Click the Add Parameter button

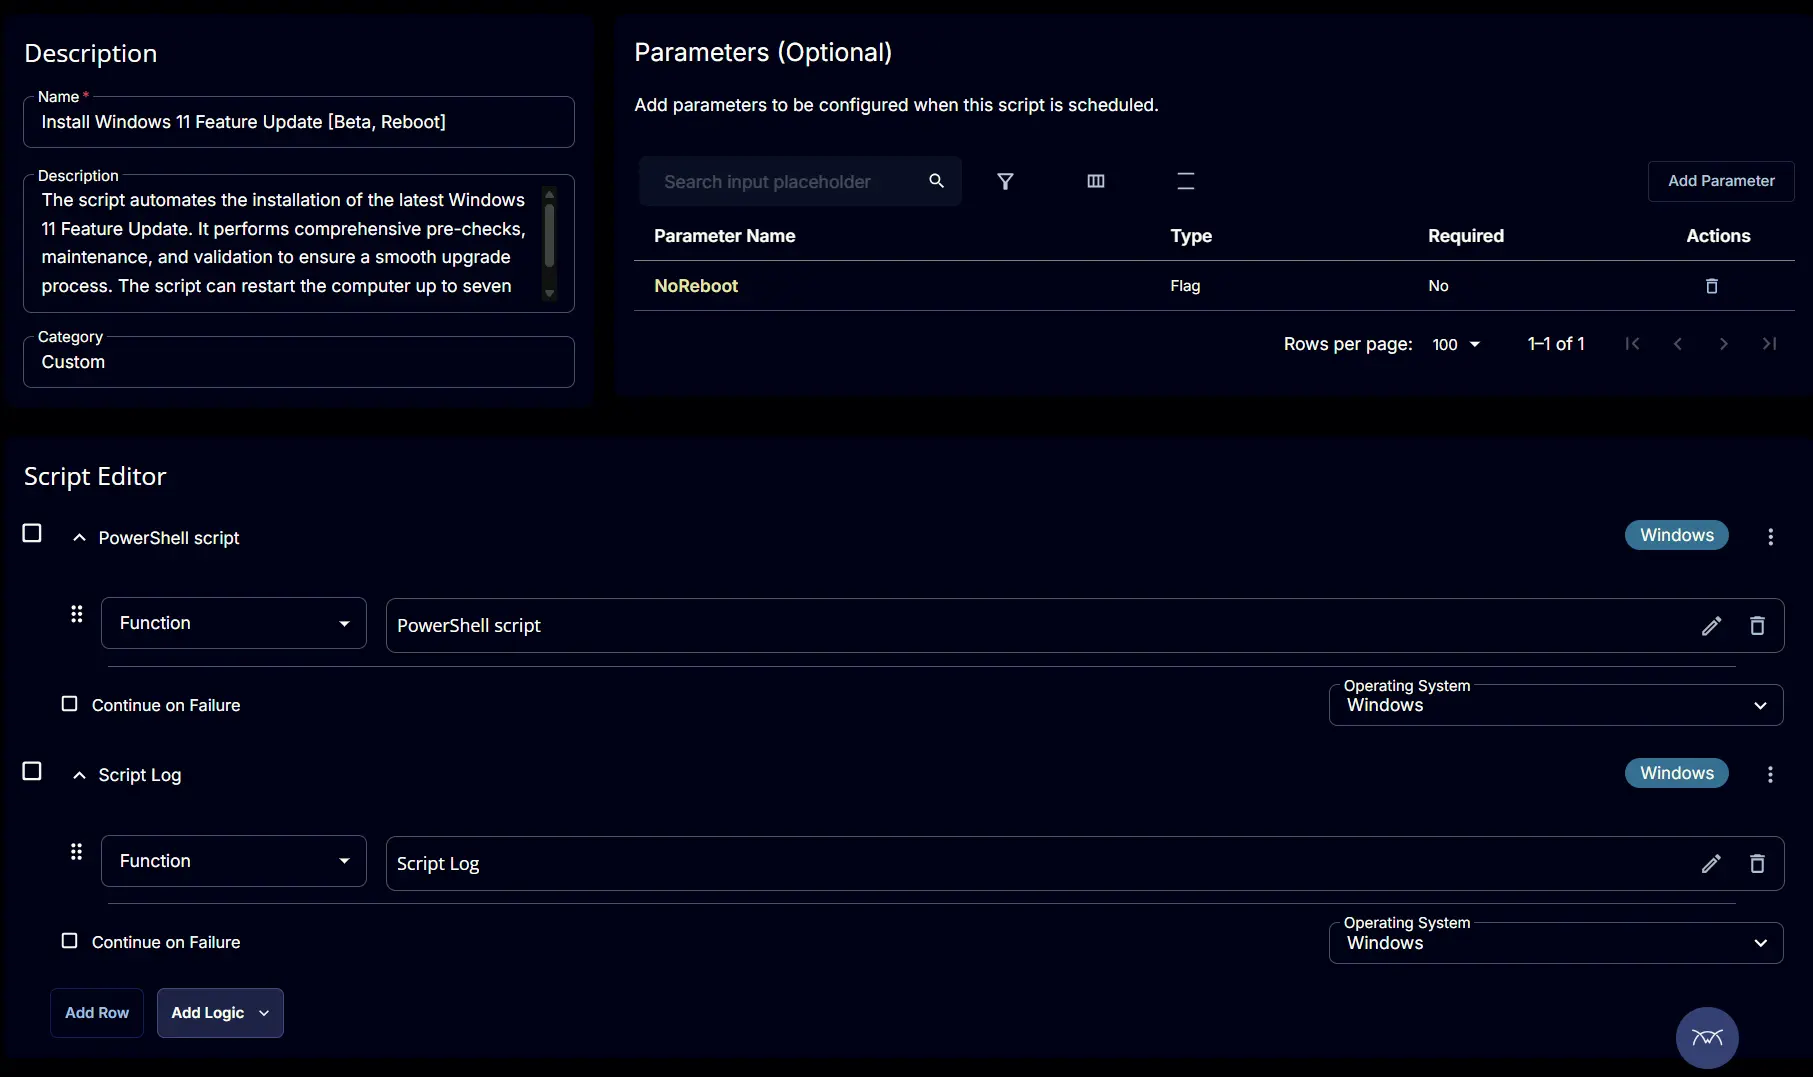[1721, 181]
